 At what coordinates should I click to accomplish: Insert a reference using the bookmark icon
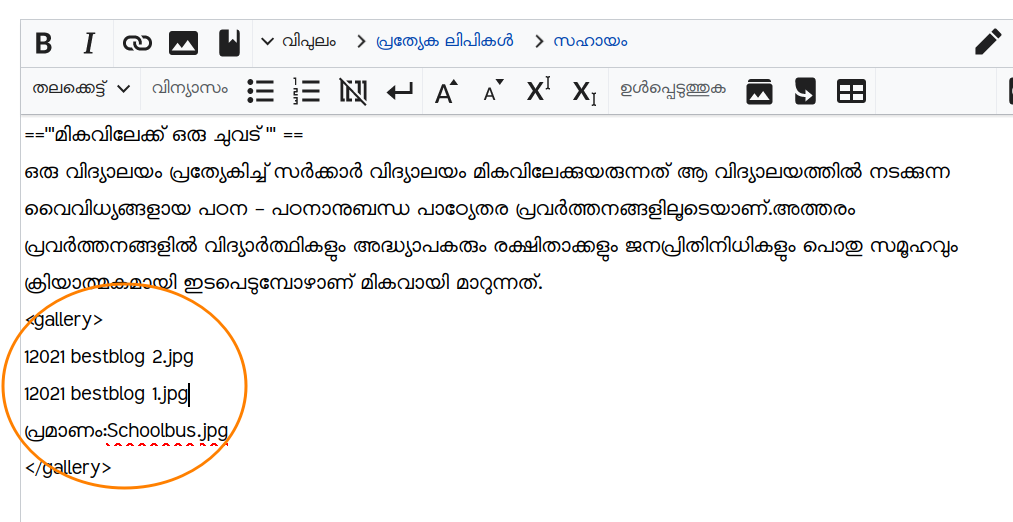click(x=229, y=43)
